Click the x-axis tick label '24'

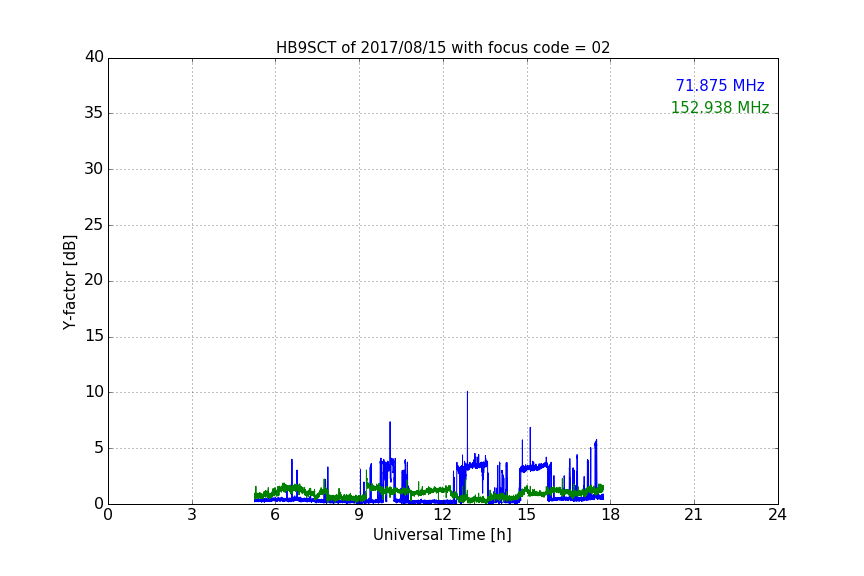(x=777, y=515)
